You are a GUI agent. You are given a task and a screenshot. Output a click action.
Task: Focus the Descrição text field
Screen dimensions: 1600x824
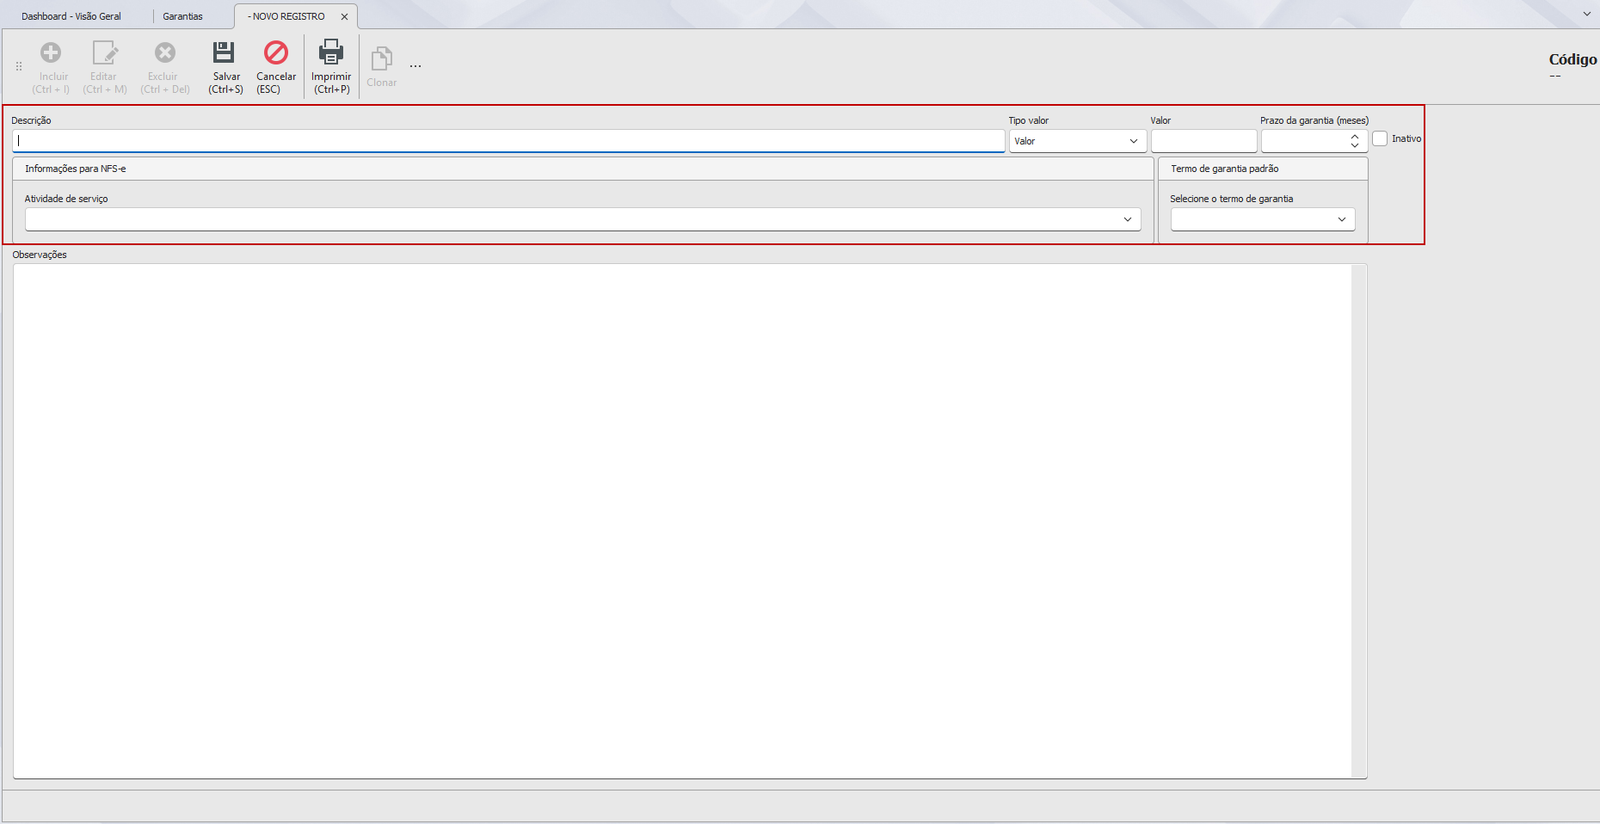coord(508,141)
